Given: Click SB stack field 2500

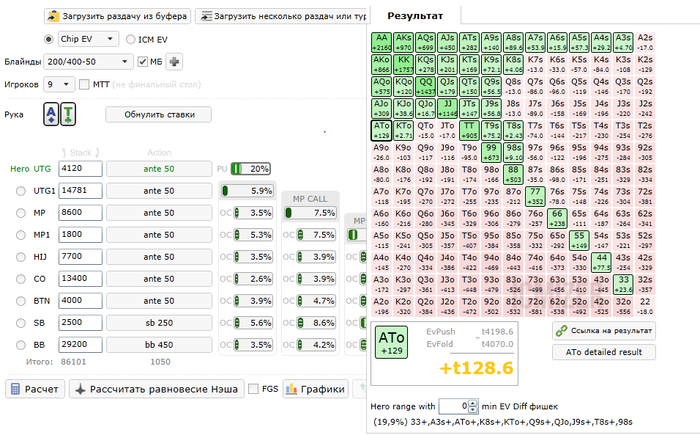Looking at the screenshot, I should (80, 323).
